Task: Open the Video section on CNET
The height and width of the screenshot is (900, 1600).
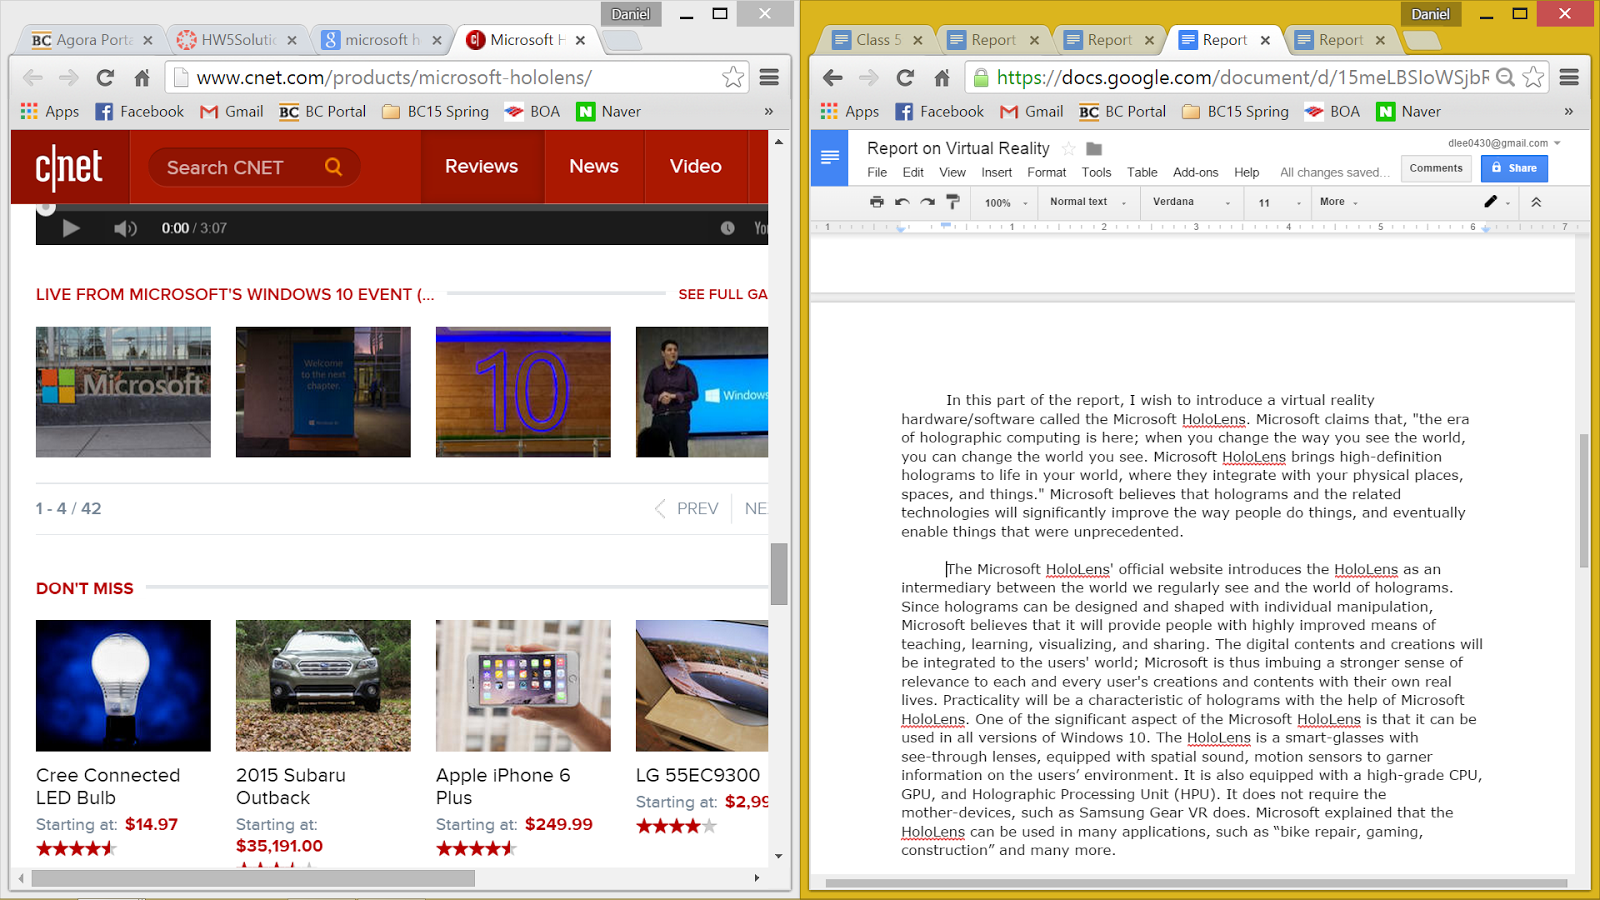Action: (696, 166)
